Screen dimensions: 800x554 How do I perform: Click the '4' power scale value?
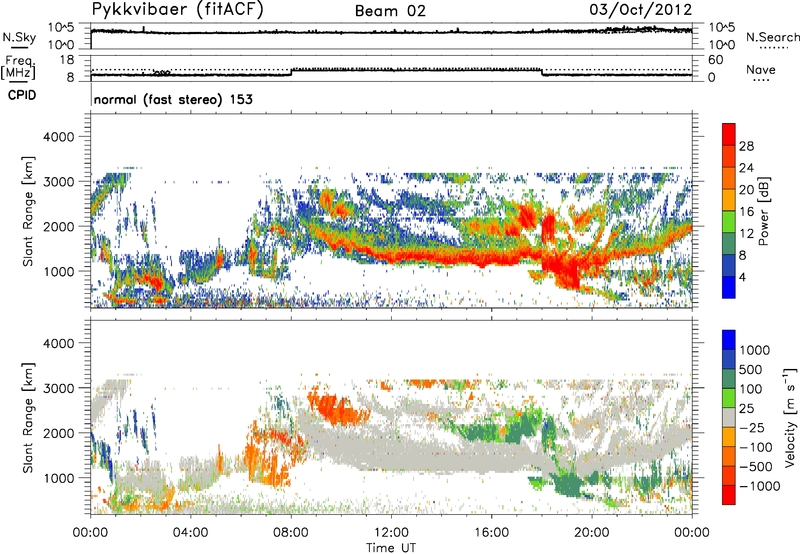click(742, 278)
